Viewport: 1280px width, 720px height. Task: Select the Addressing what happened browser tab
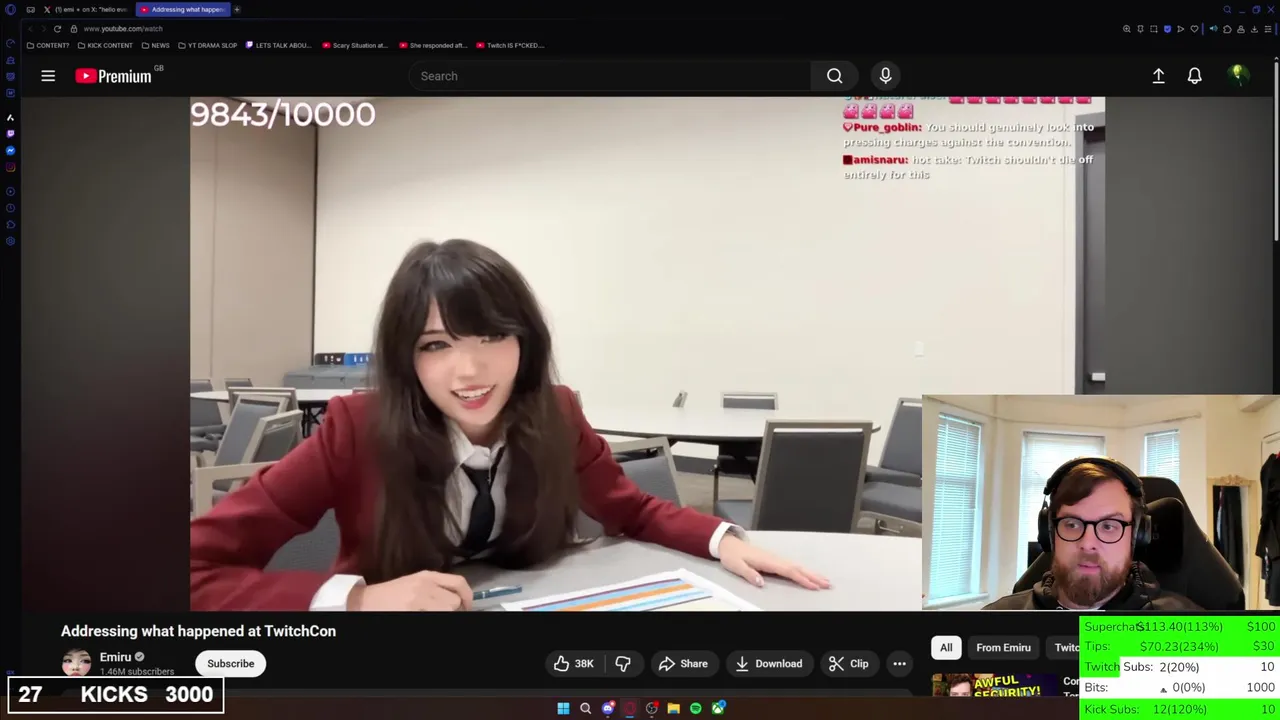click(x=183, y=9)
